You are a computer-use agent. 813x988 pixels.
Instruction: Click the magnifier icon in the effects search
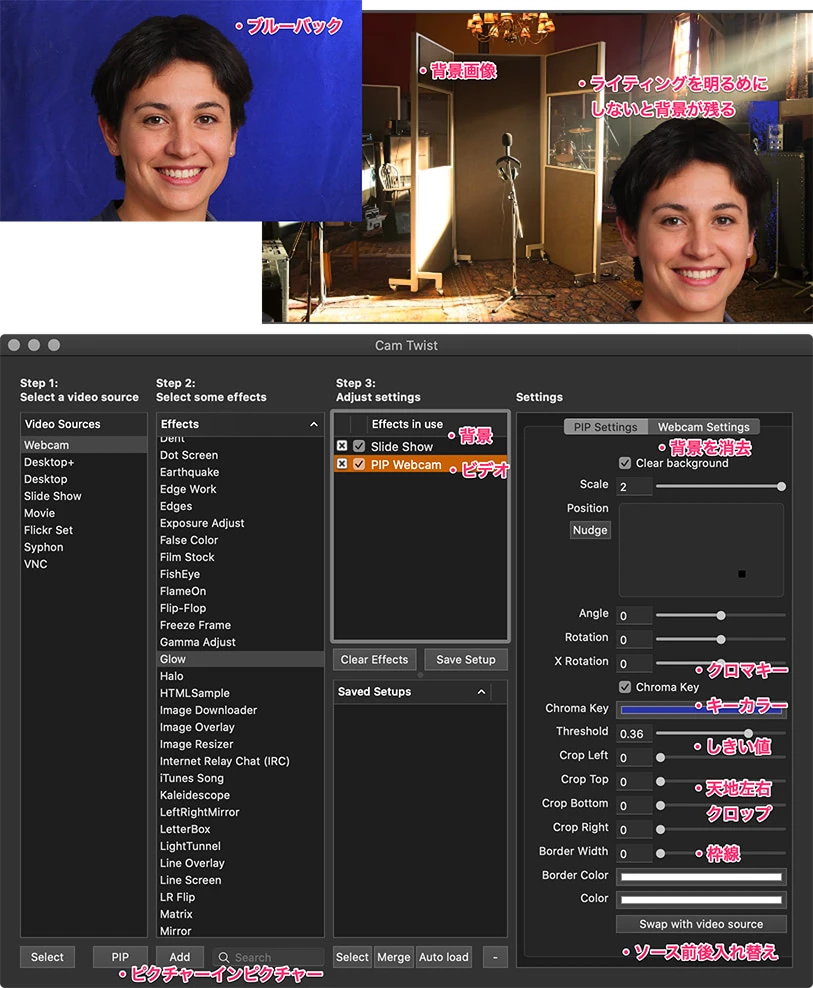(x=224, y=957)
